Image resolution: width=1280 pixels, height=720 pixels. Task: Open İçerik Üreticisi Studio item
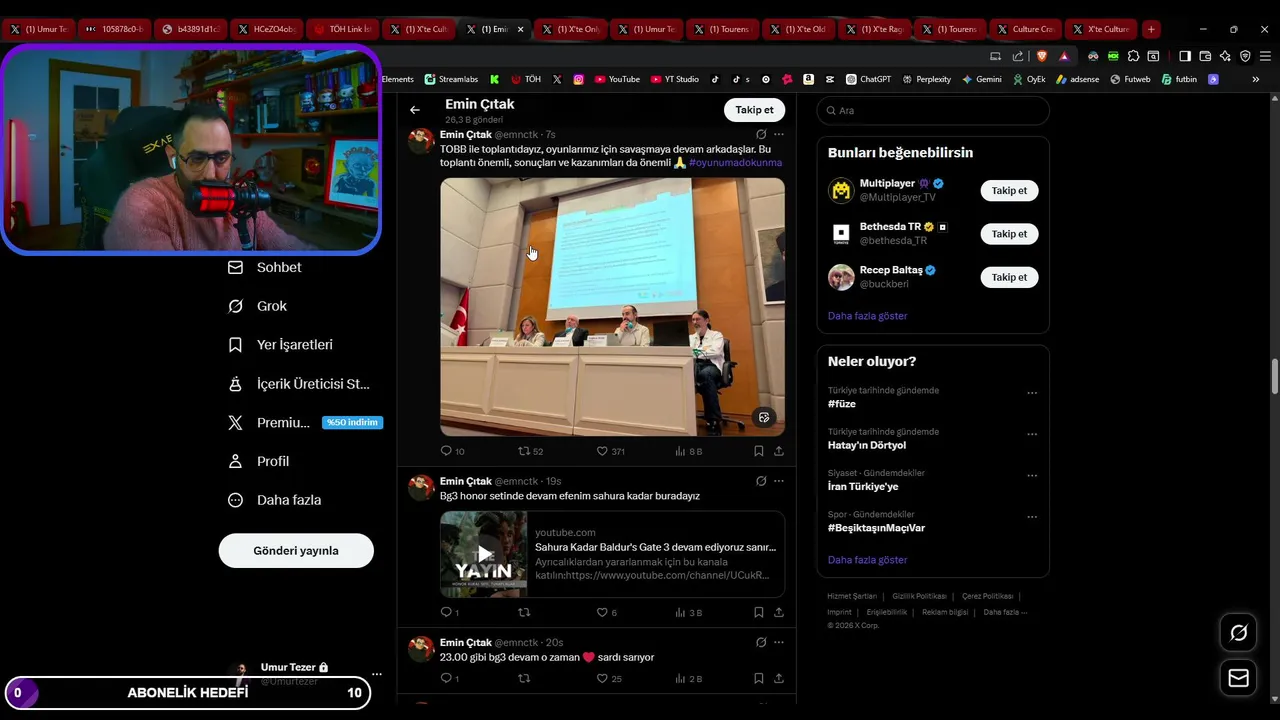coord(298,383)
